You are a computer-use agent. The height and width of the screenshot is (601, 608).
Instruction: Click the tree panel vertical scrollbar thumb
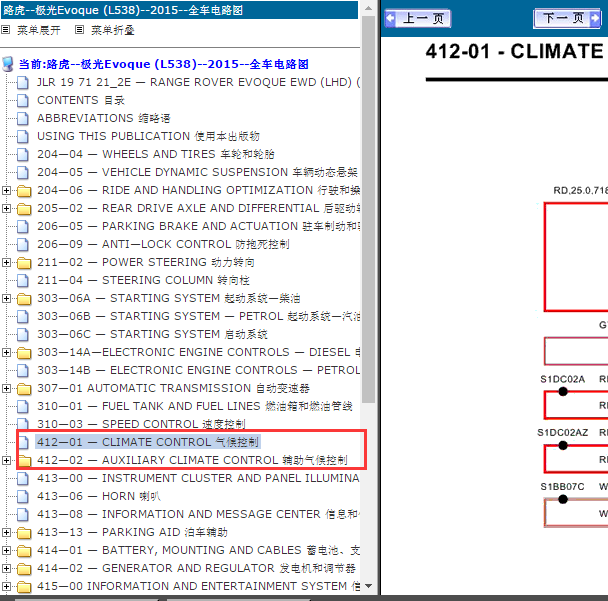click(x=368, y=209)
